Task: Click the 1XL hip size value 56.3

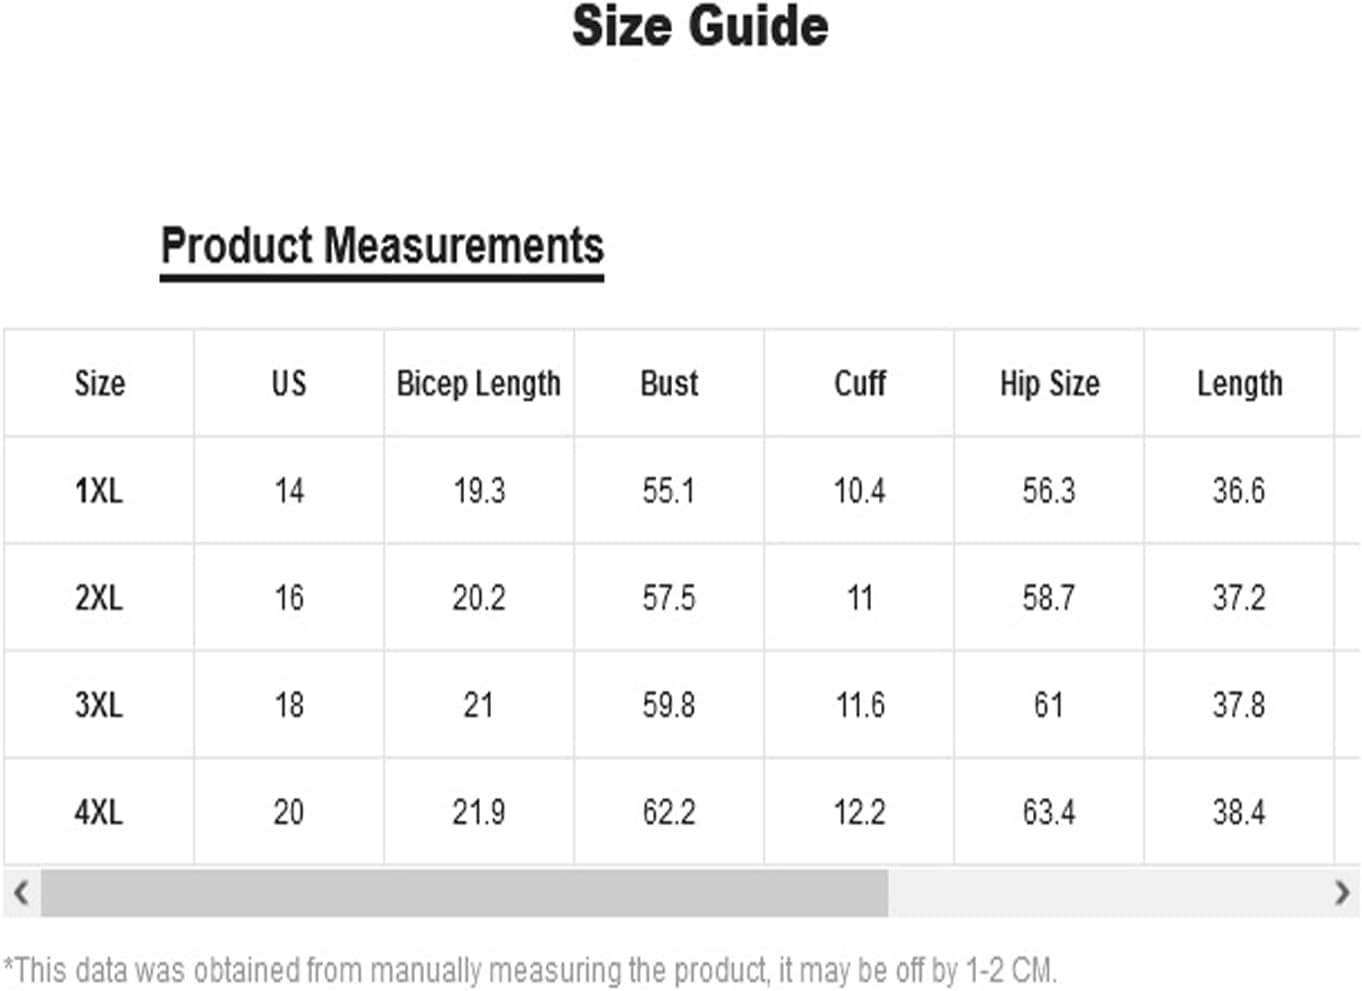Action: [x=1049, y=491]
